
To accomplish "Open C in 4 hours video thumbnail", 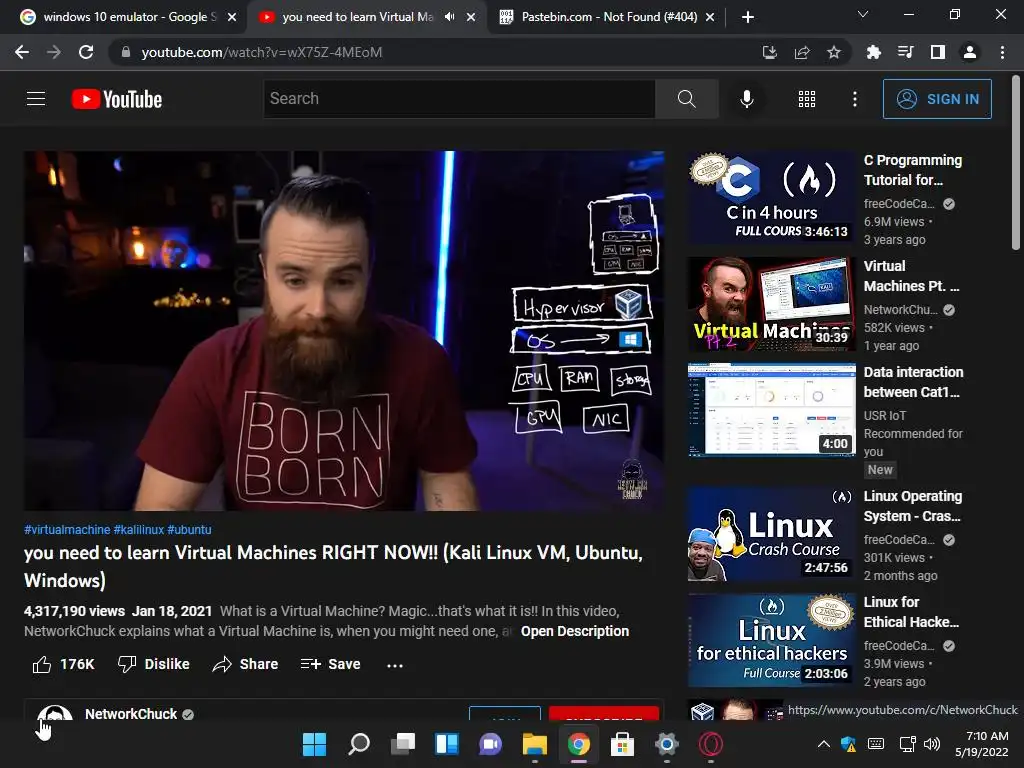I will click(x=771, y=198).
